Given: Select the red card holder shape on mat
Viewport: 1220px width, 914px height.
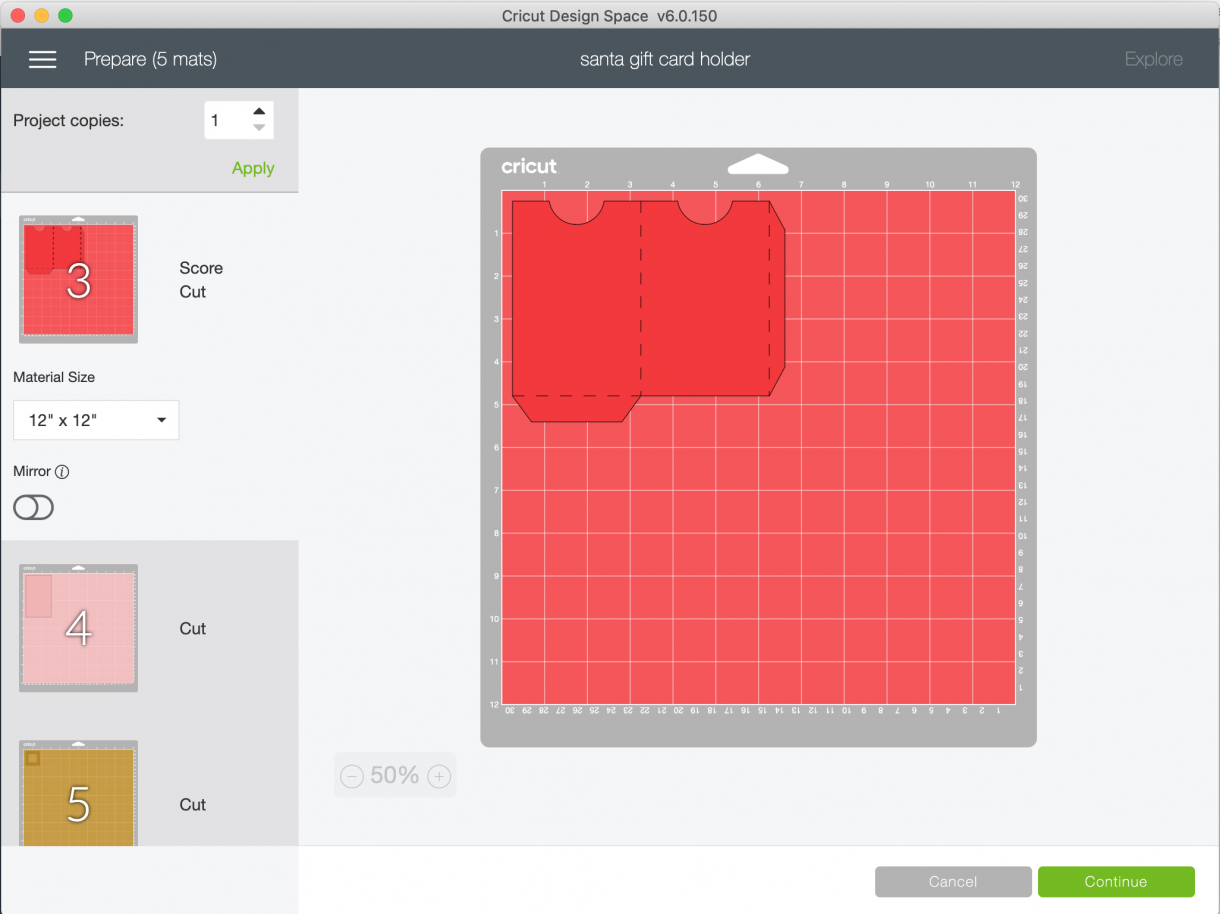Looking at the screenshot, I should (x=648, y=310).
